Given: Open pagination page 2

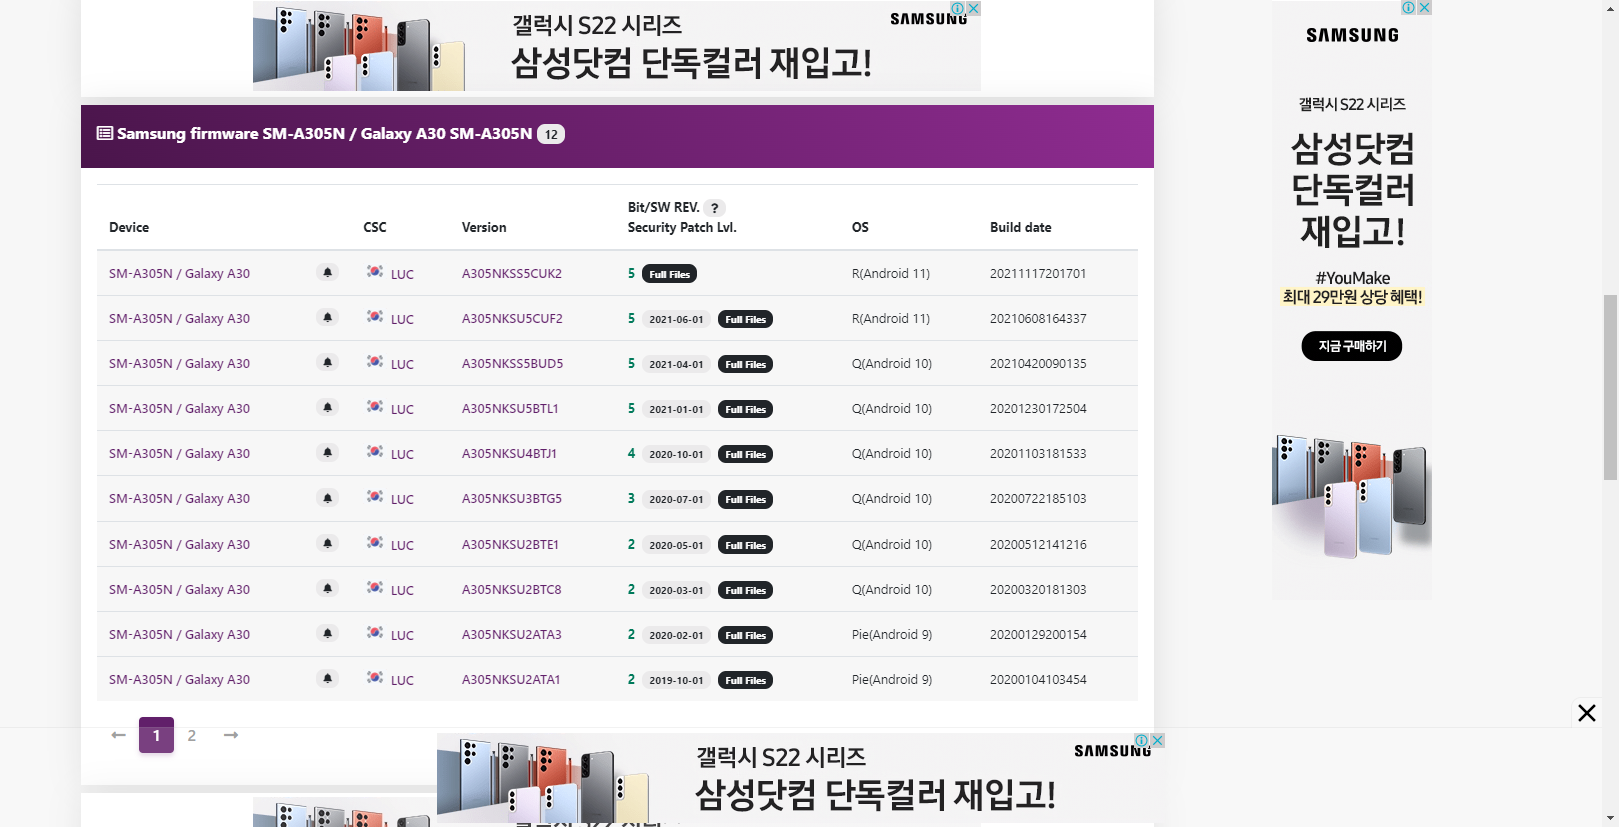Looking at the screenshot, I should [x=192, y=735].
